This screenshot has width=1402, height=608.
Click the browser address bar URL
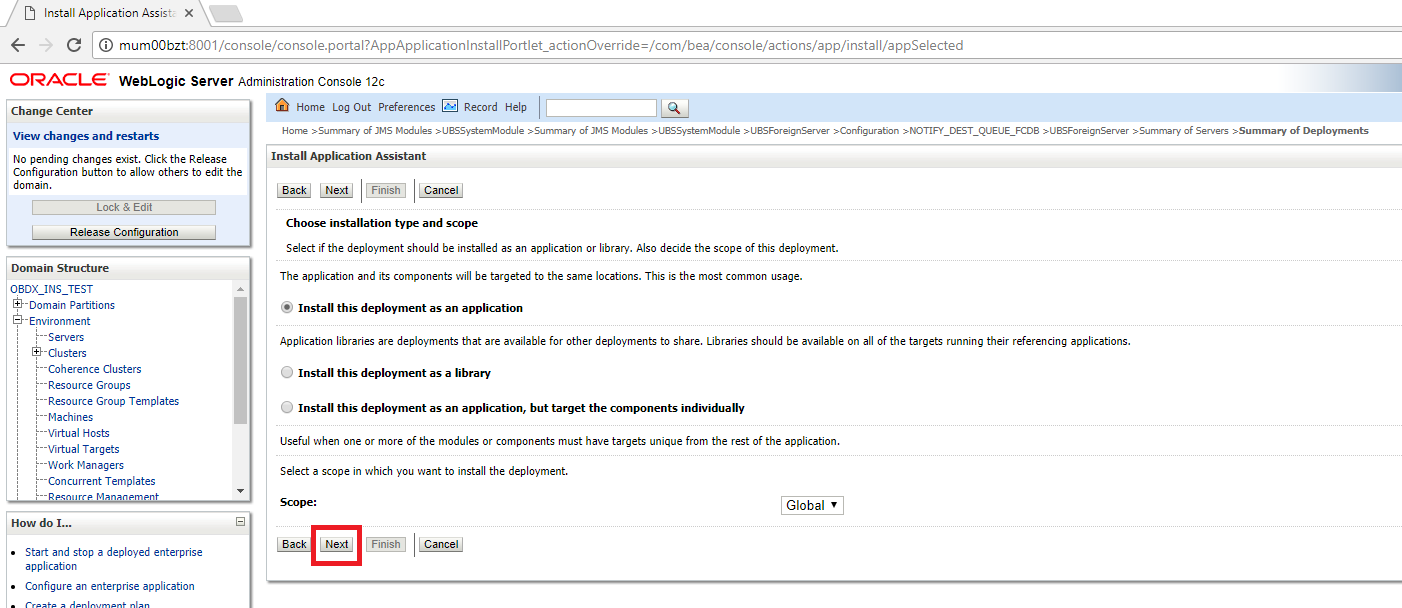(541, 45)
